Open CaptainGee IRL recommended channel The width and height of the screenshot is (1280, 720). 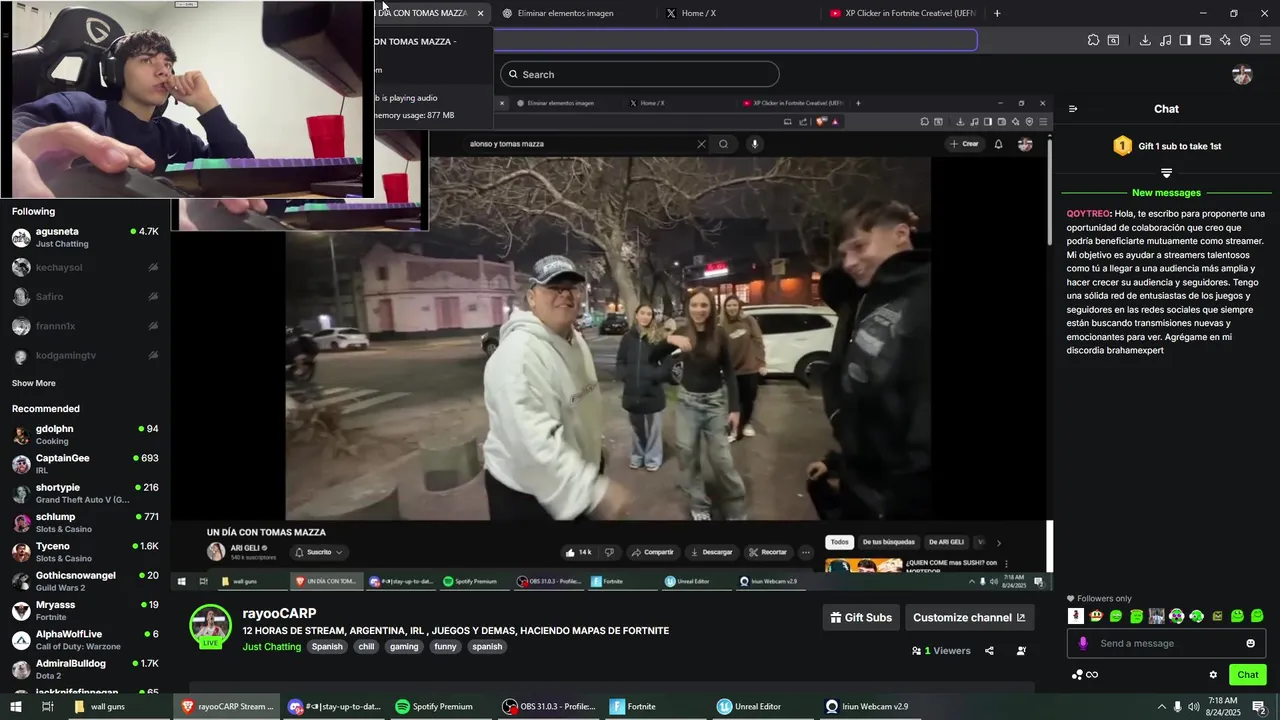pyautogui.click(x=85, y=464)
